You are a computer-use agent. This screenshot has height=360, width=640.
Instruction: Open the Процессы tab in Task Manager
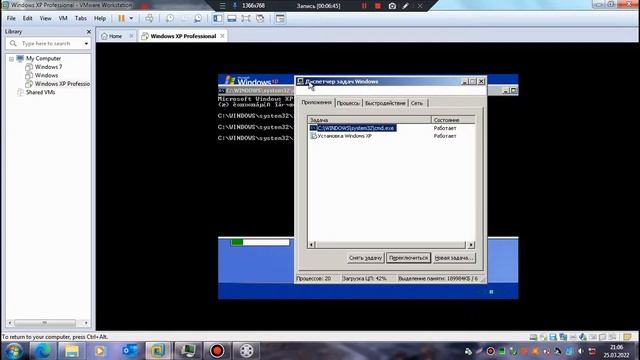[348, 103]
